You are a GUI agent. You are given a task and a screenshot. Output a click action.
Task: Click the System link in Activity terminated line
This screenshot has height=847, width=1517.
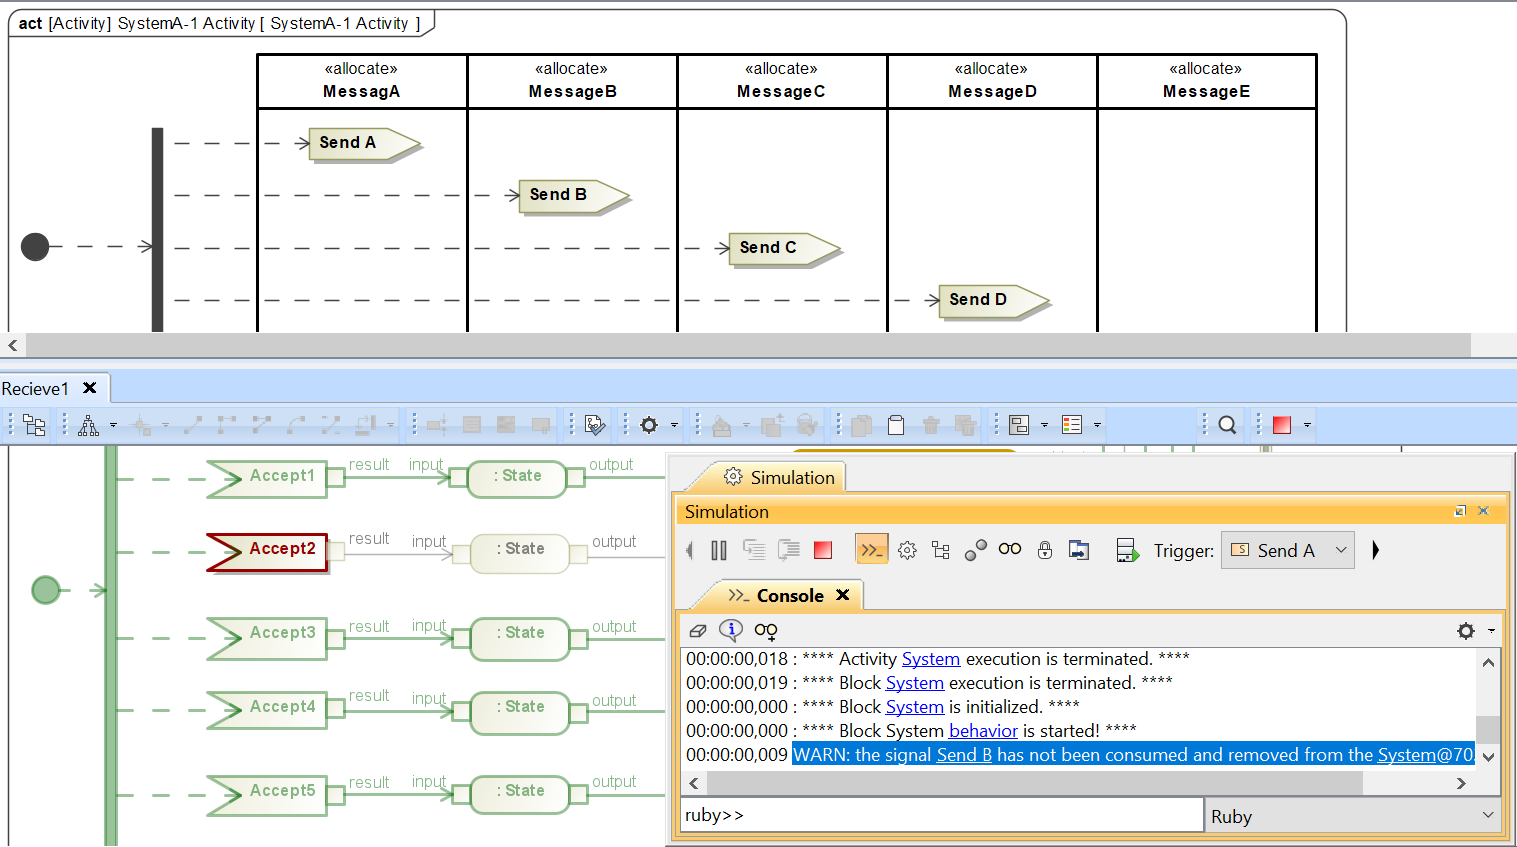(930, 659)
